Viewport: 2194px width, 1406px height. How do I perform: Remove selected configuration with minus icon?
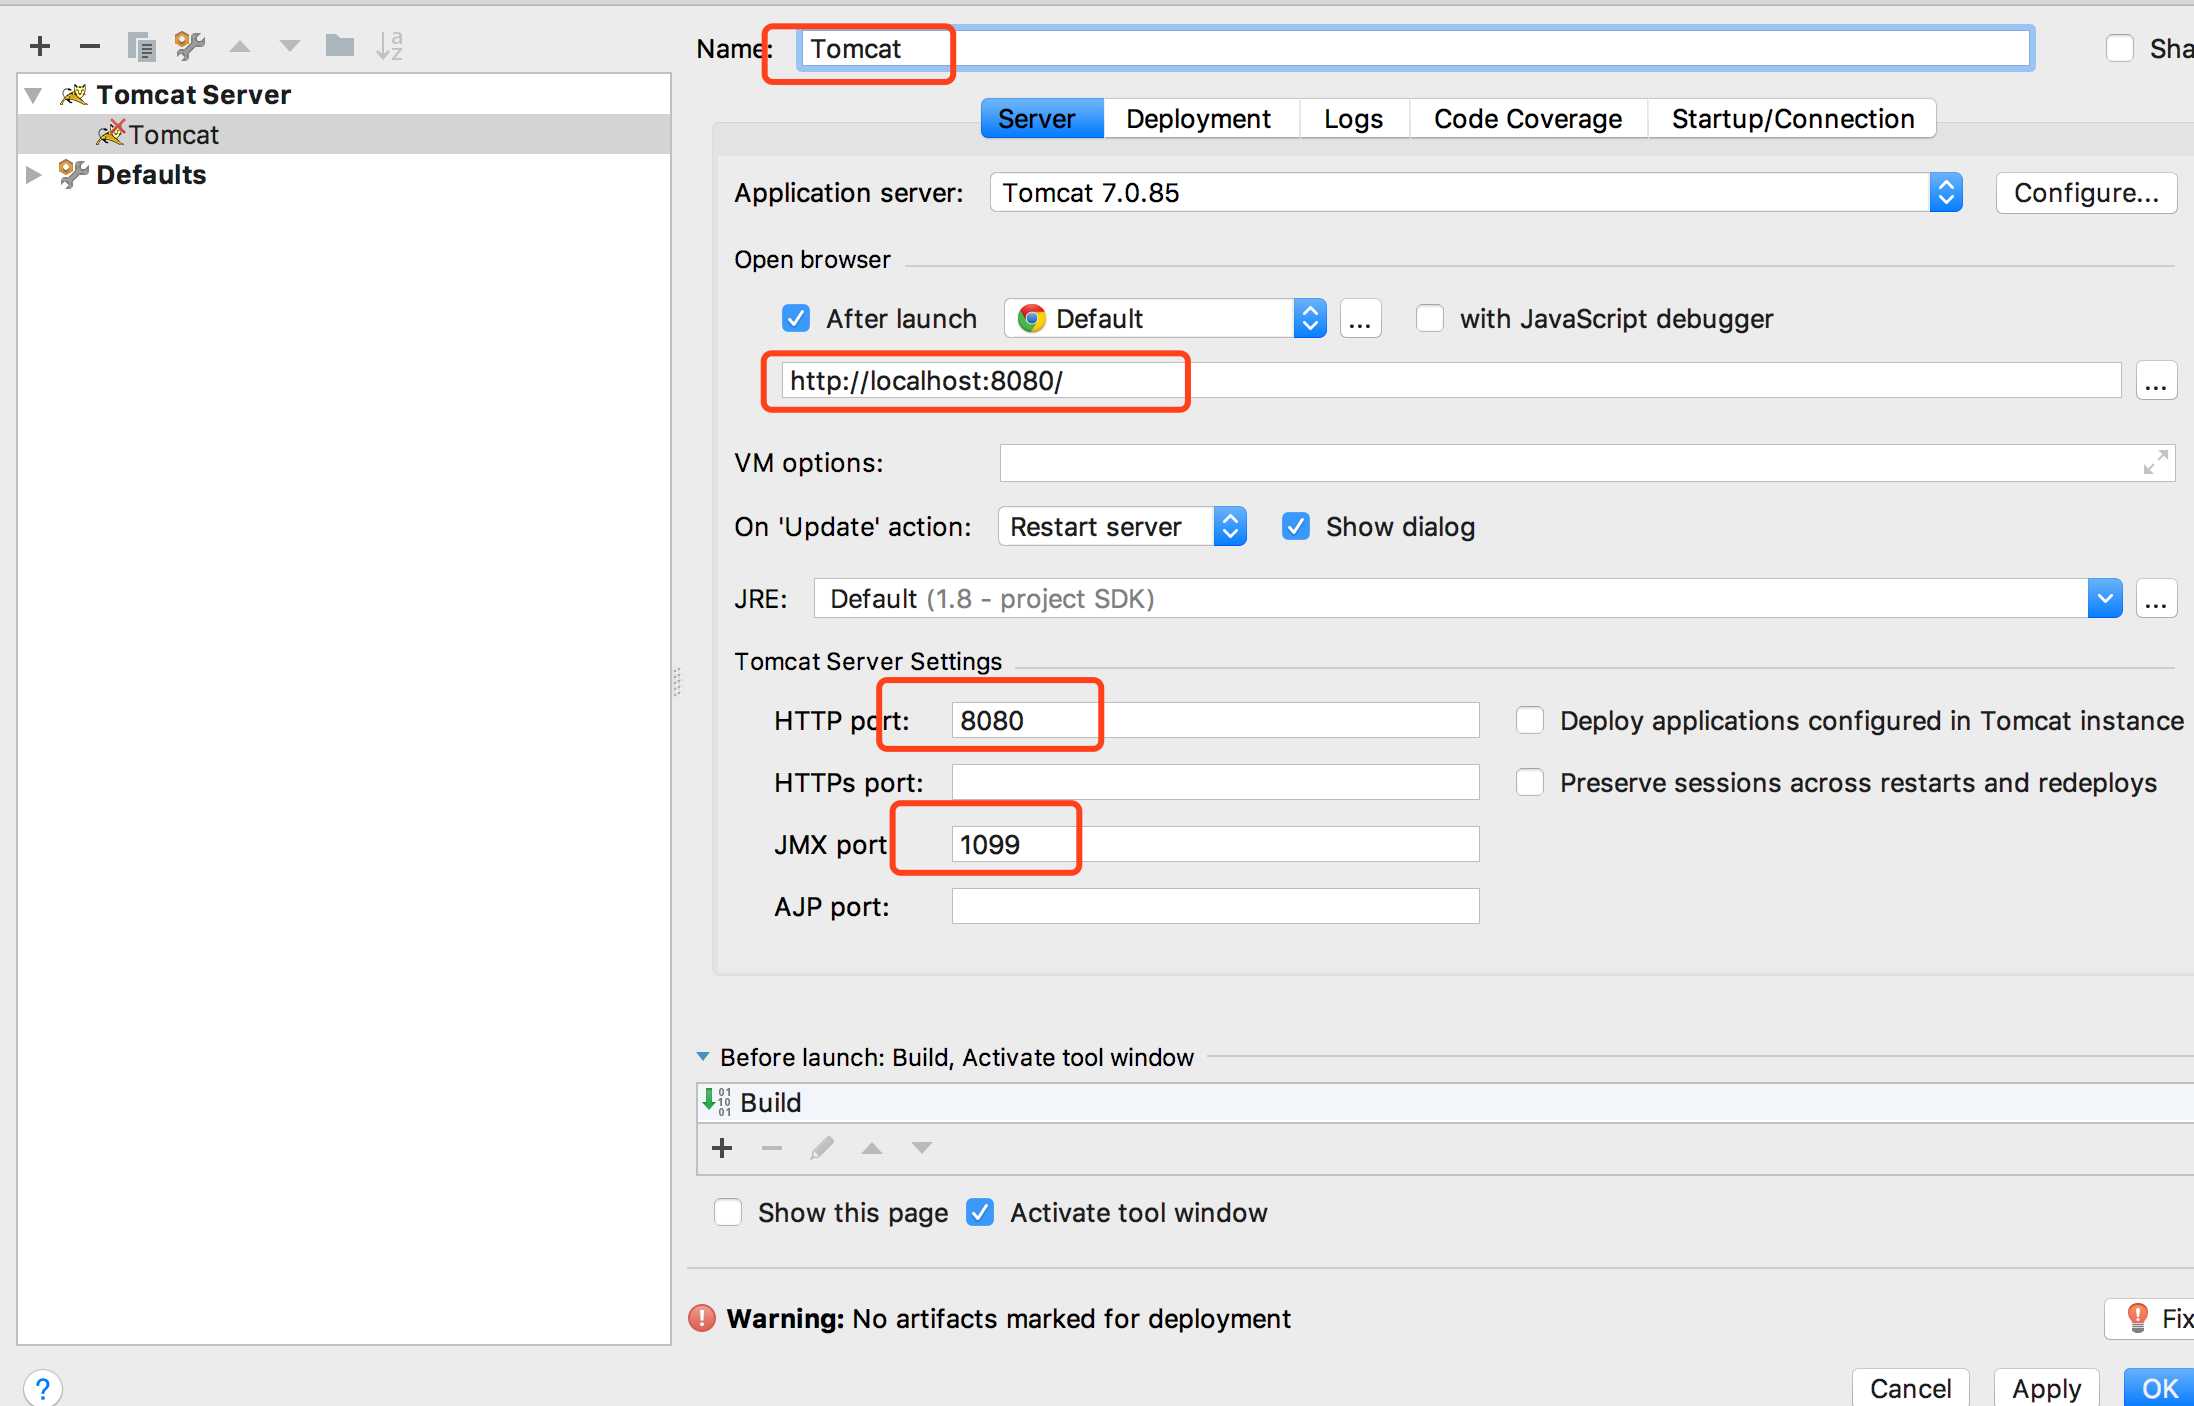coord(90,46)
